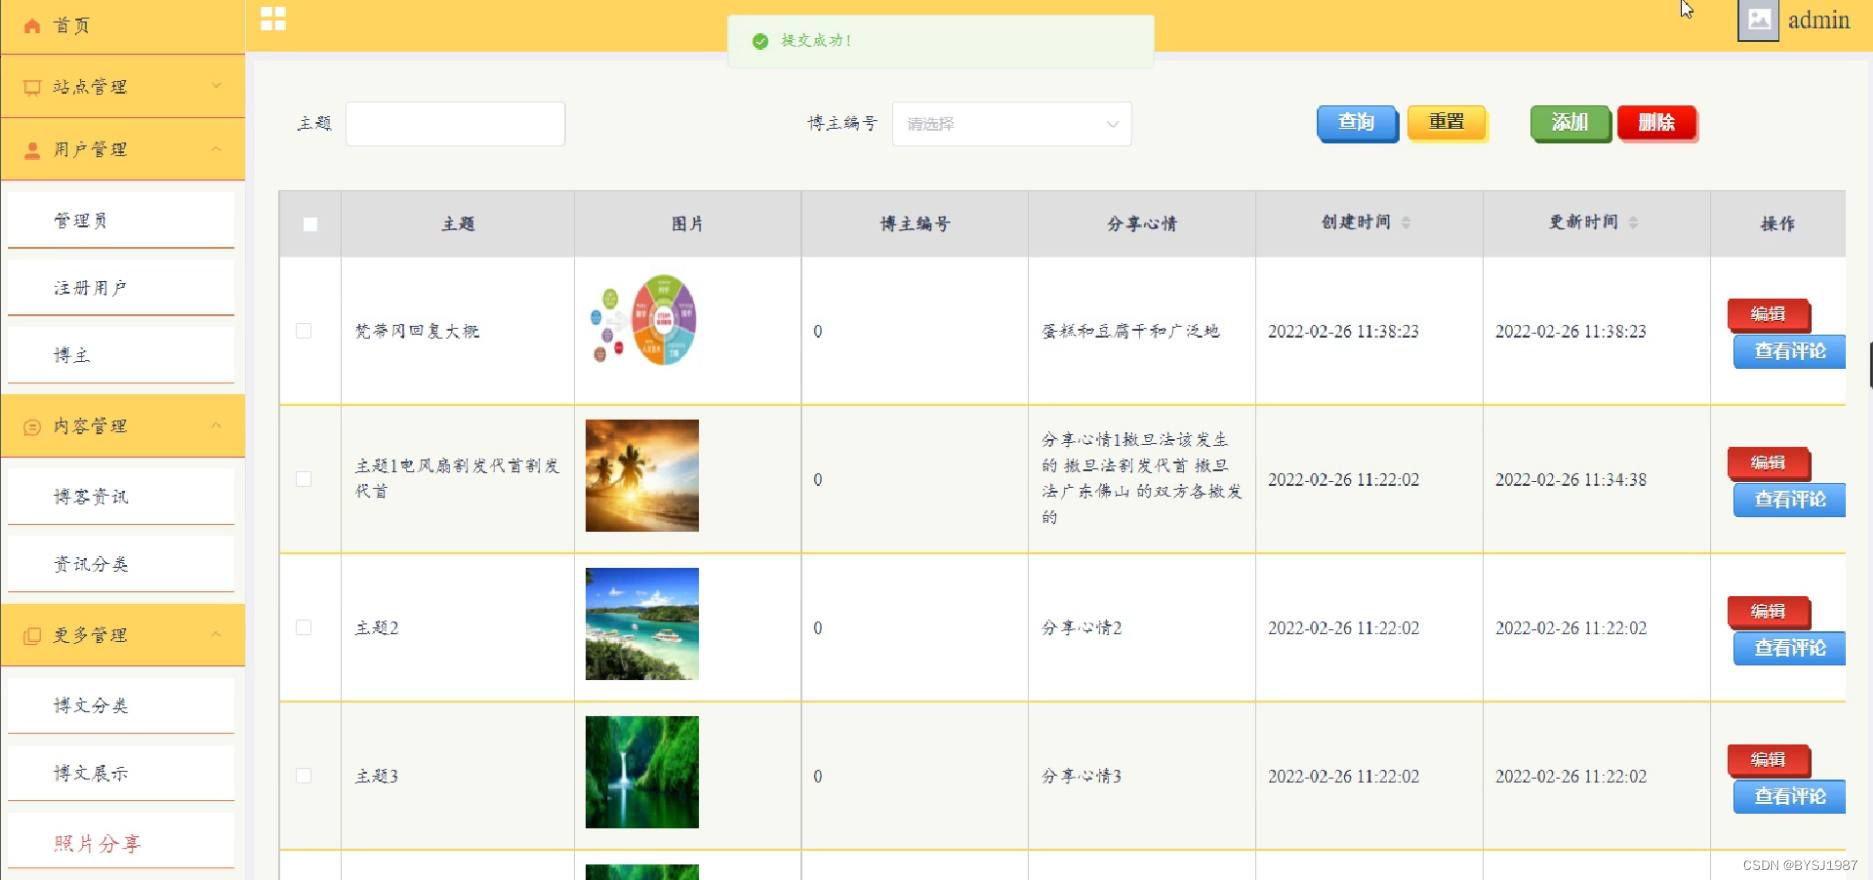
Task: Click 编辑 for the 主题2 row
Action: click(1768, 611)
